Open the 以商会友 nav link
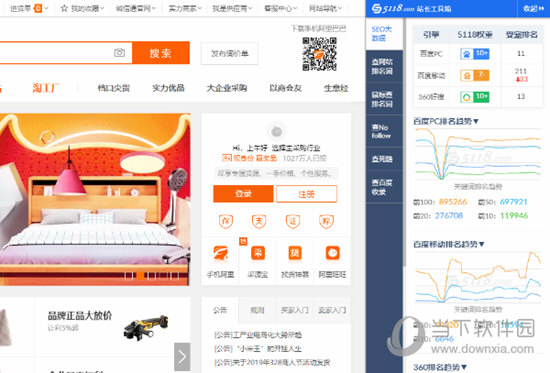The height and width of the screenshot is (373, 550). (285, 88)
